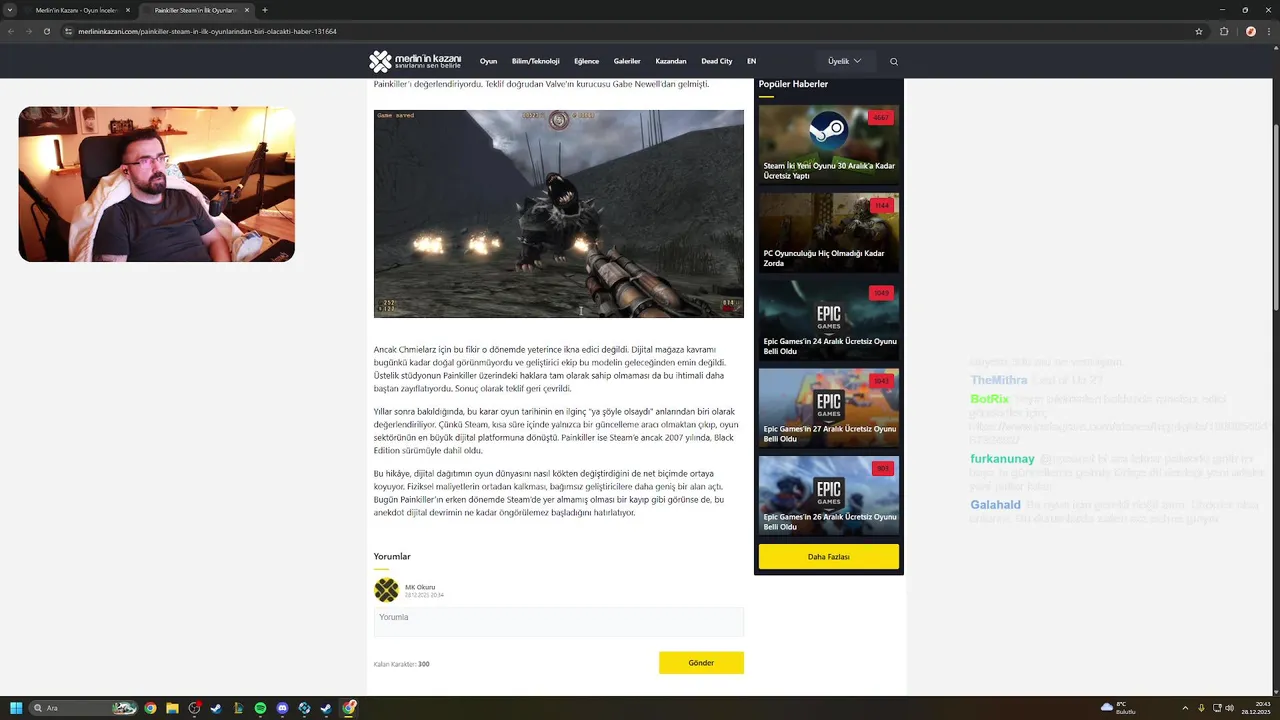
Task: Open the Windows Start menu
Action: coord(16,708)
